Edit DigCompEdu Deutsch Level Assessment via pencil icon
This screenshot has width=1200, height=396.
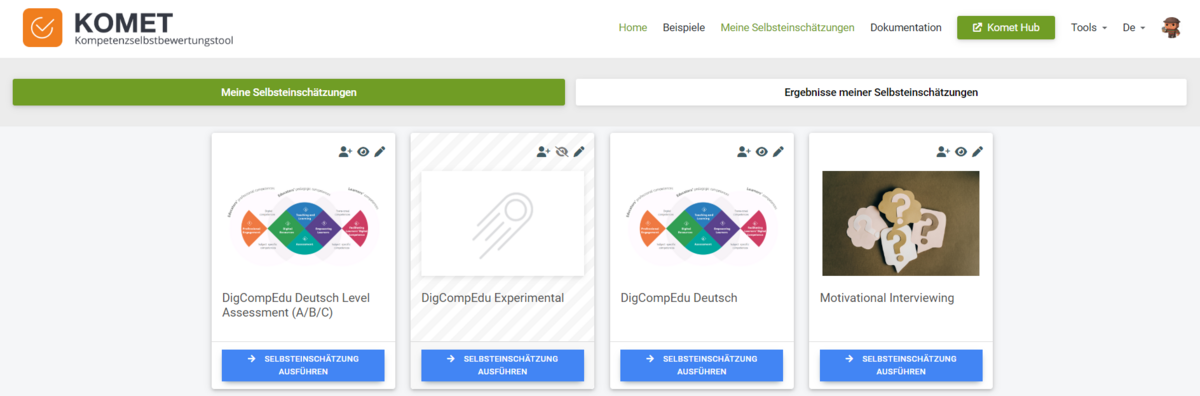coord(380,152)
